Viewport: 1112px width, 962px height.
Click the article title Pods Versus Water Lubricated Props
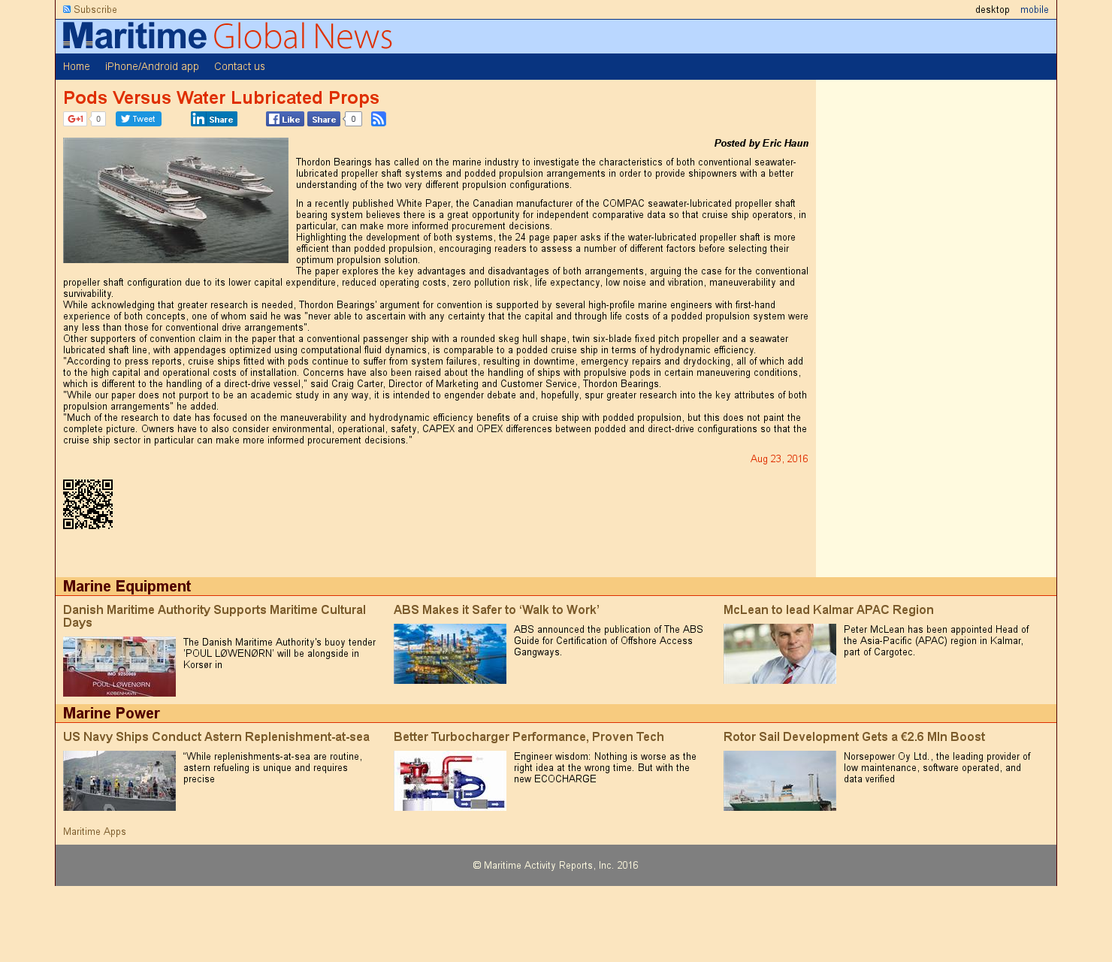(221, 98)
